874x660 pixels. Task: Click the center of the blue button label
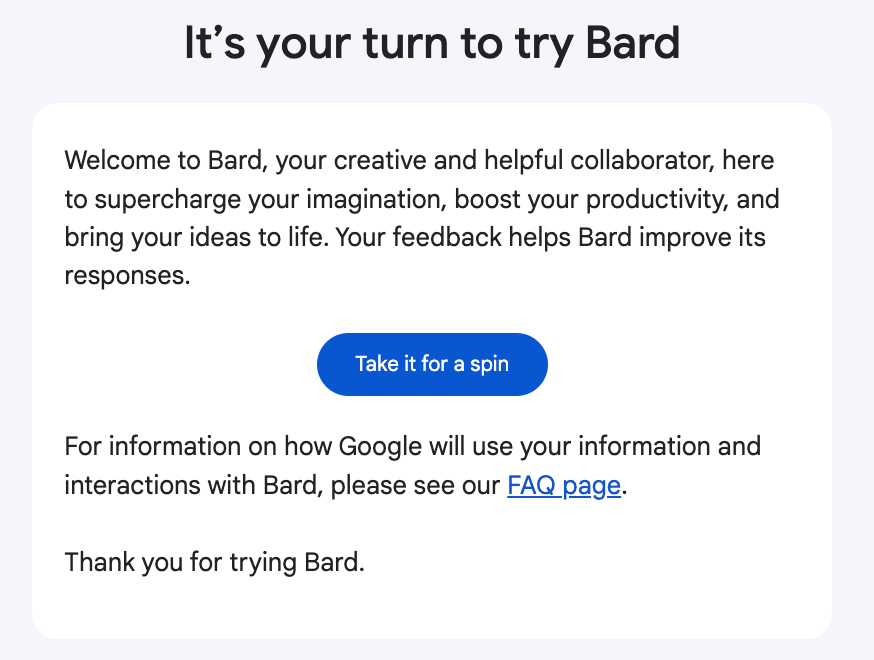pyautogui.click(x=432, y=364)
